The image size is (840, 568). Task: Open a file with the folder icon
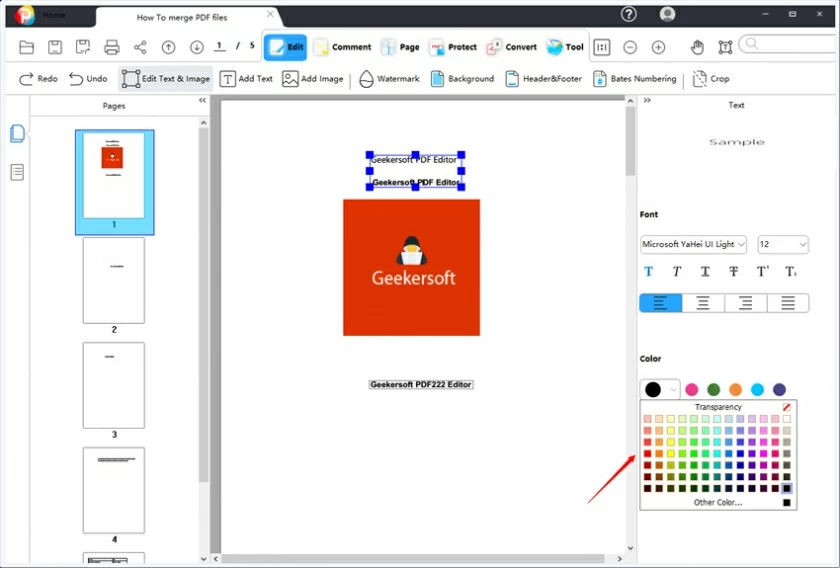point(26,47)
